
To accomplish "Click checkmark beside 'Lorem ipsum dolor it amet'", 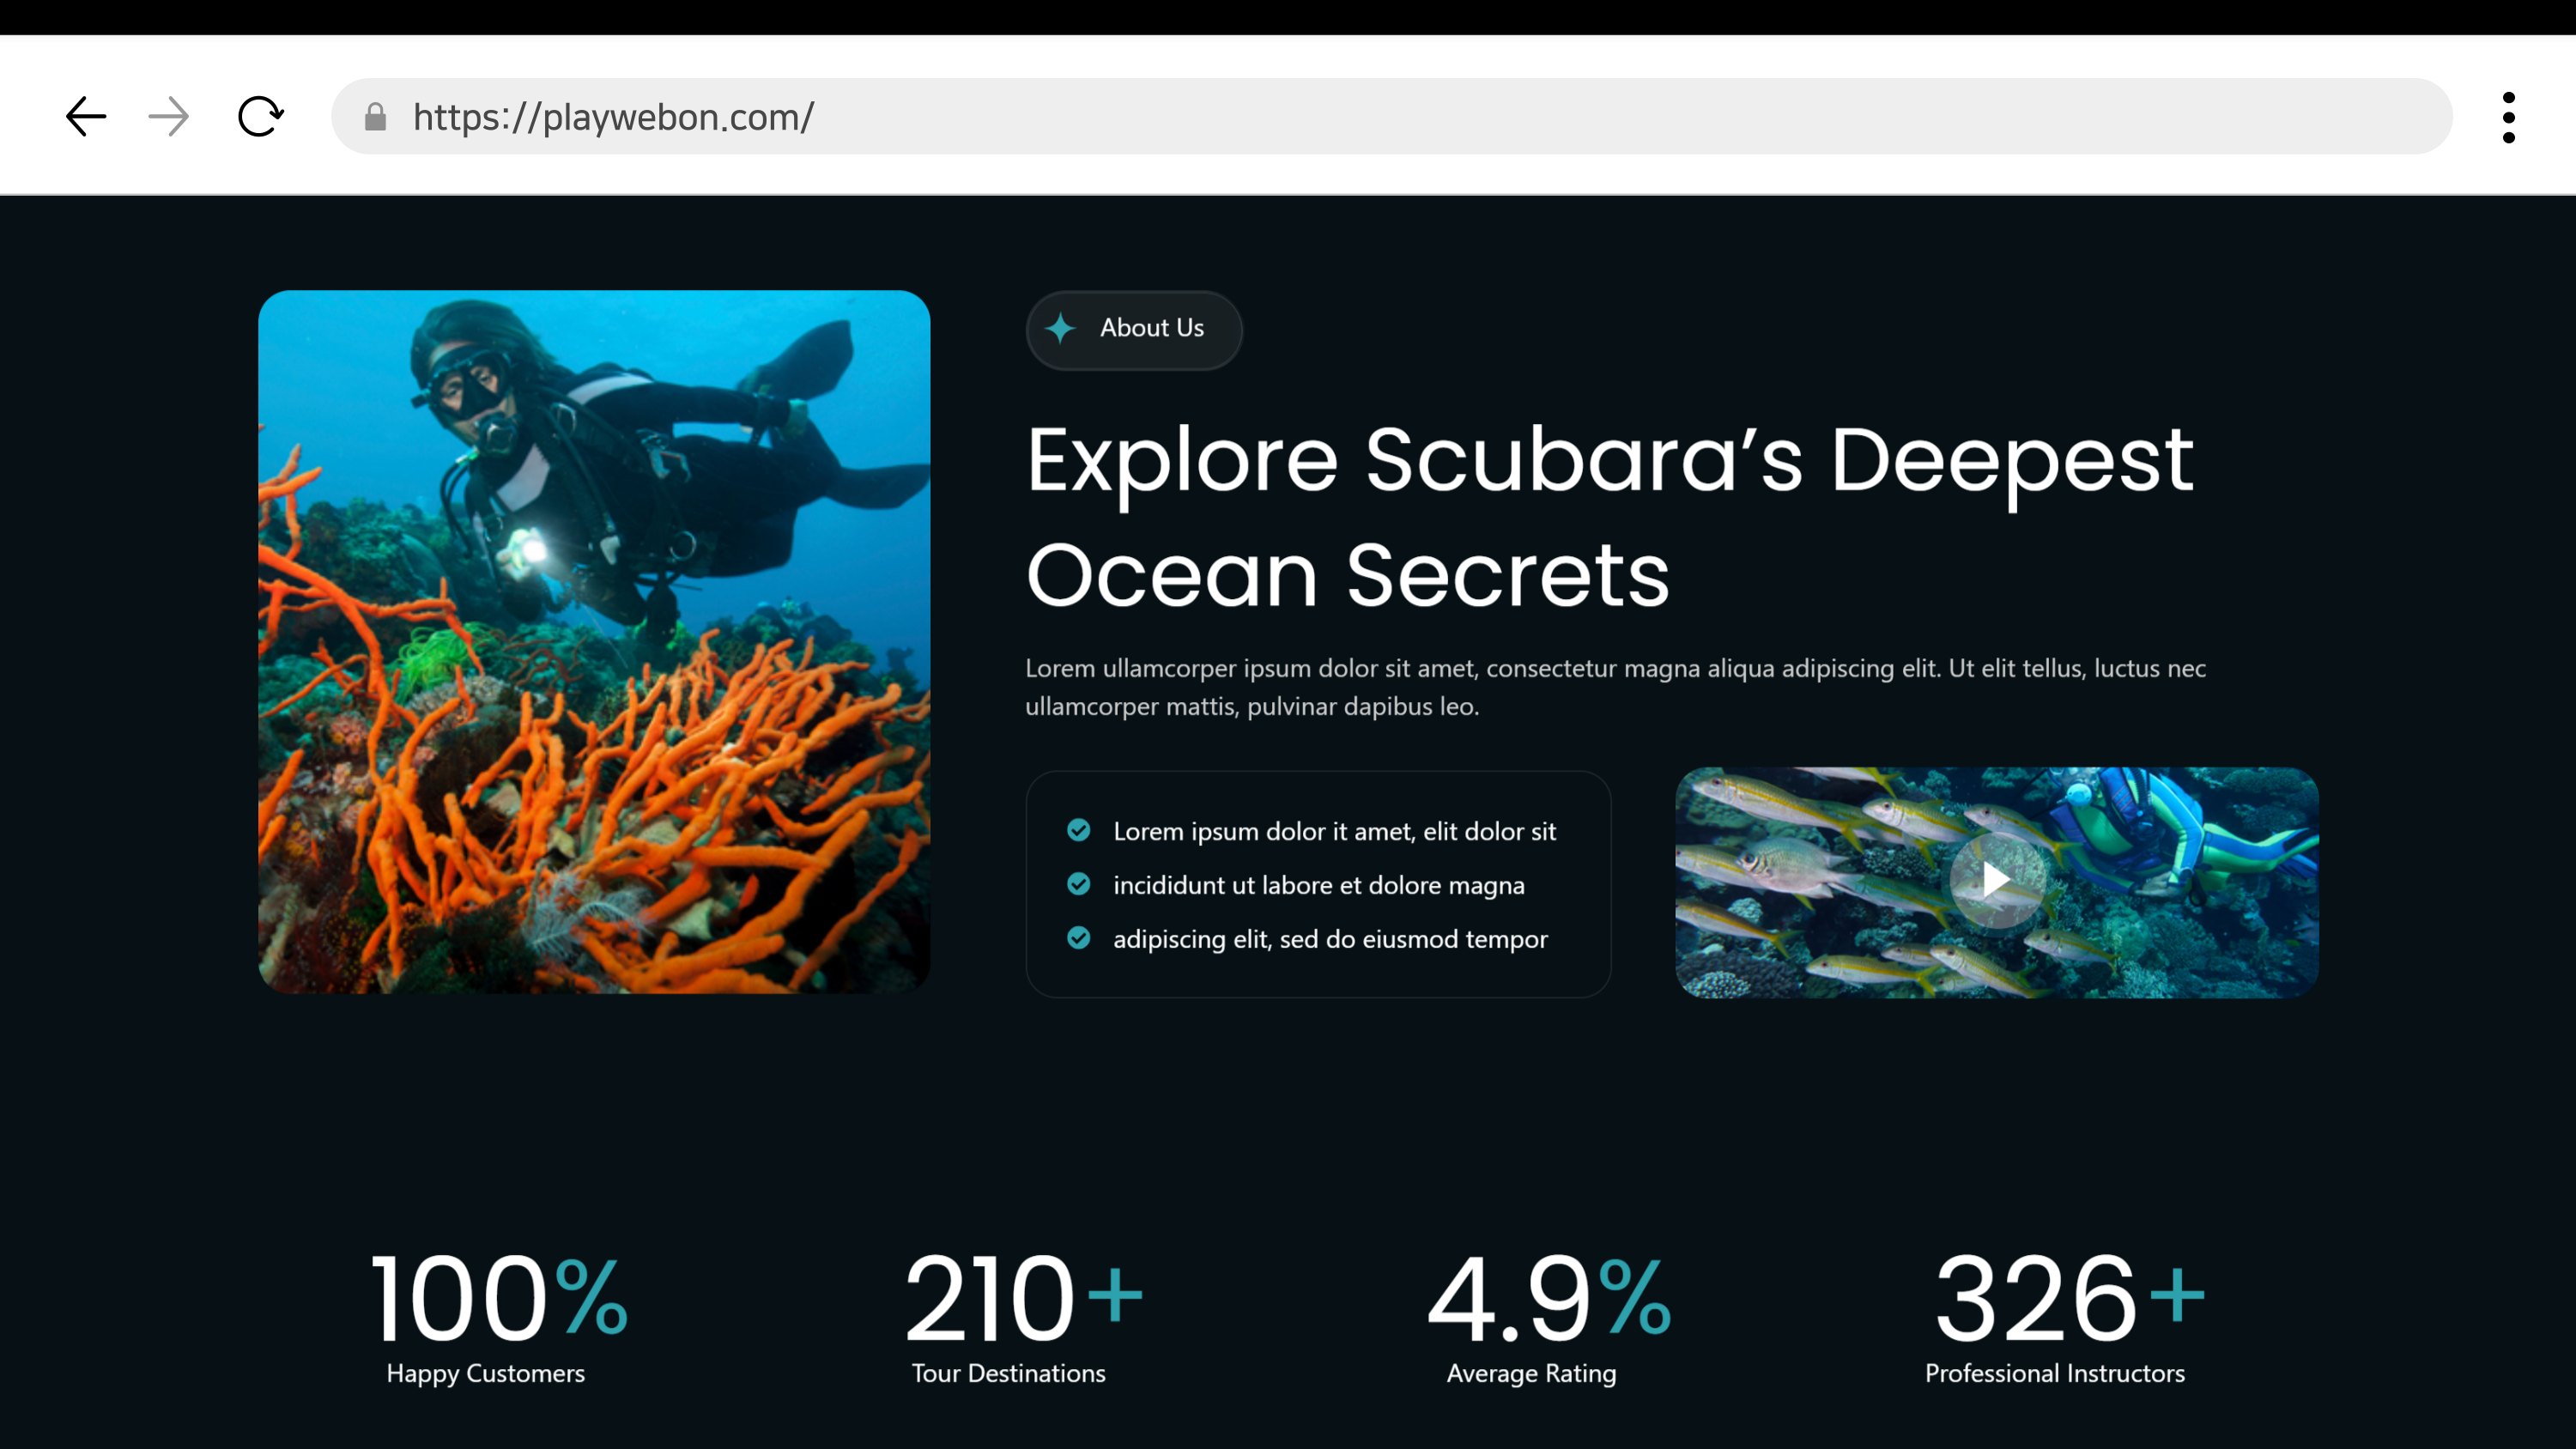I will click(1078, 830).
